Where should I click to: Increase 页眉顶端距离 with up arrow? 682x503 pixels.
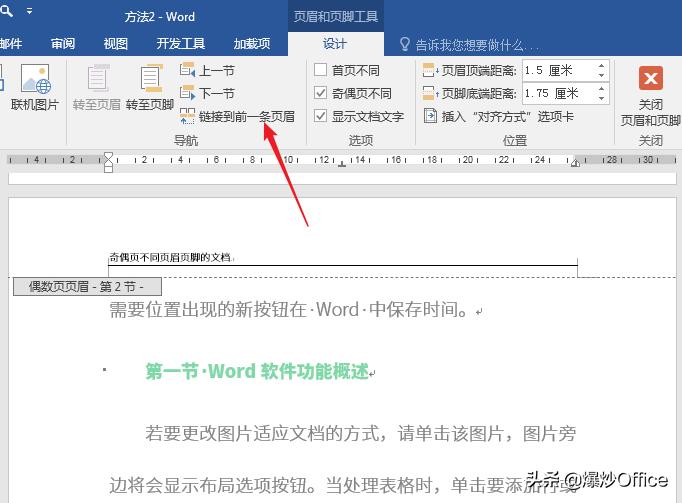[x=601, y=66]
